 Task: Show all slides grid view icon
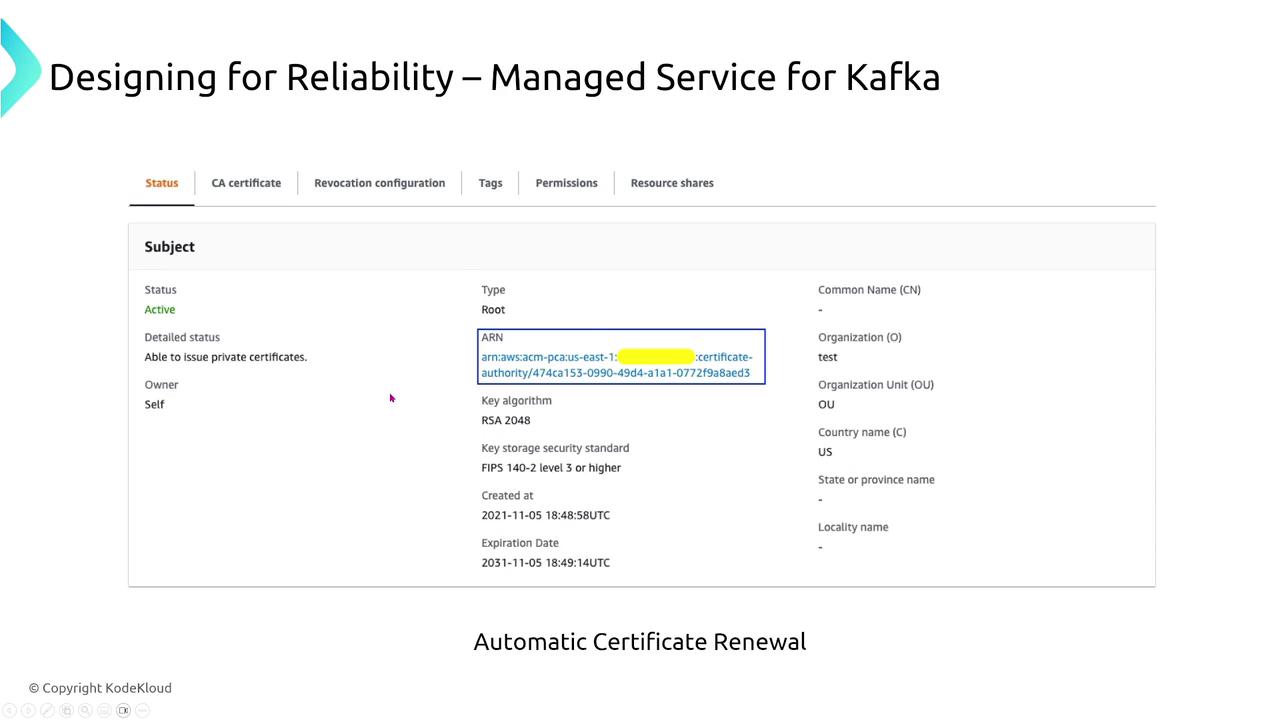point(66,711)
